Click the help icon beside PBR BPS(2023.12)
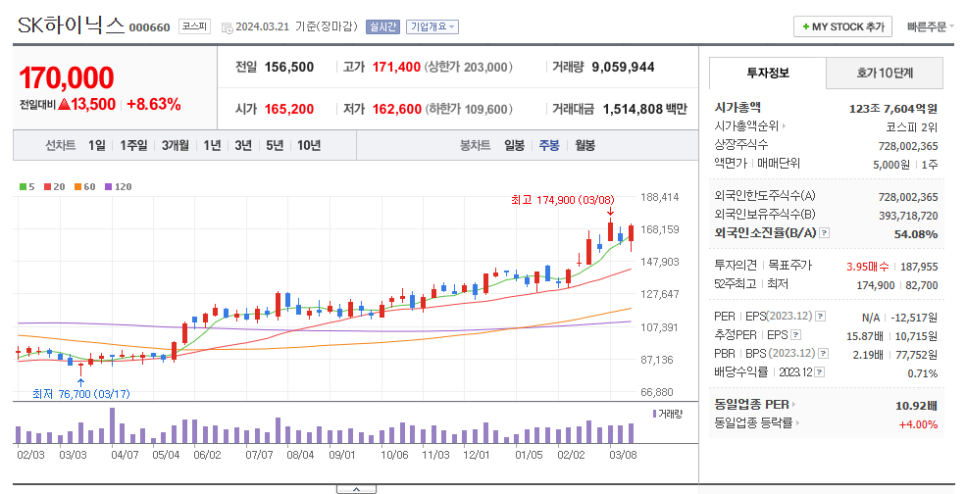The height and width of the screenshot is (494, 966). (823, 354)
